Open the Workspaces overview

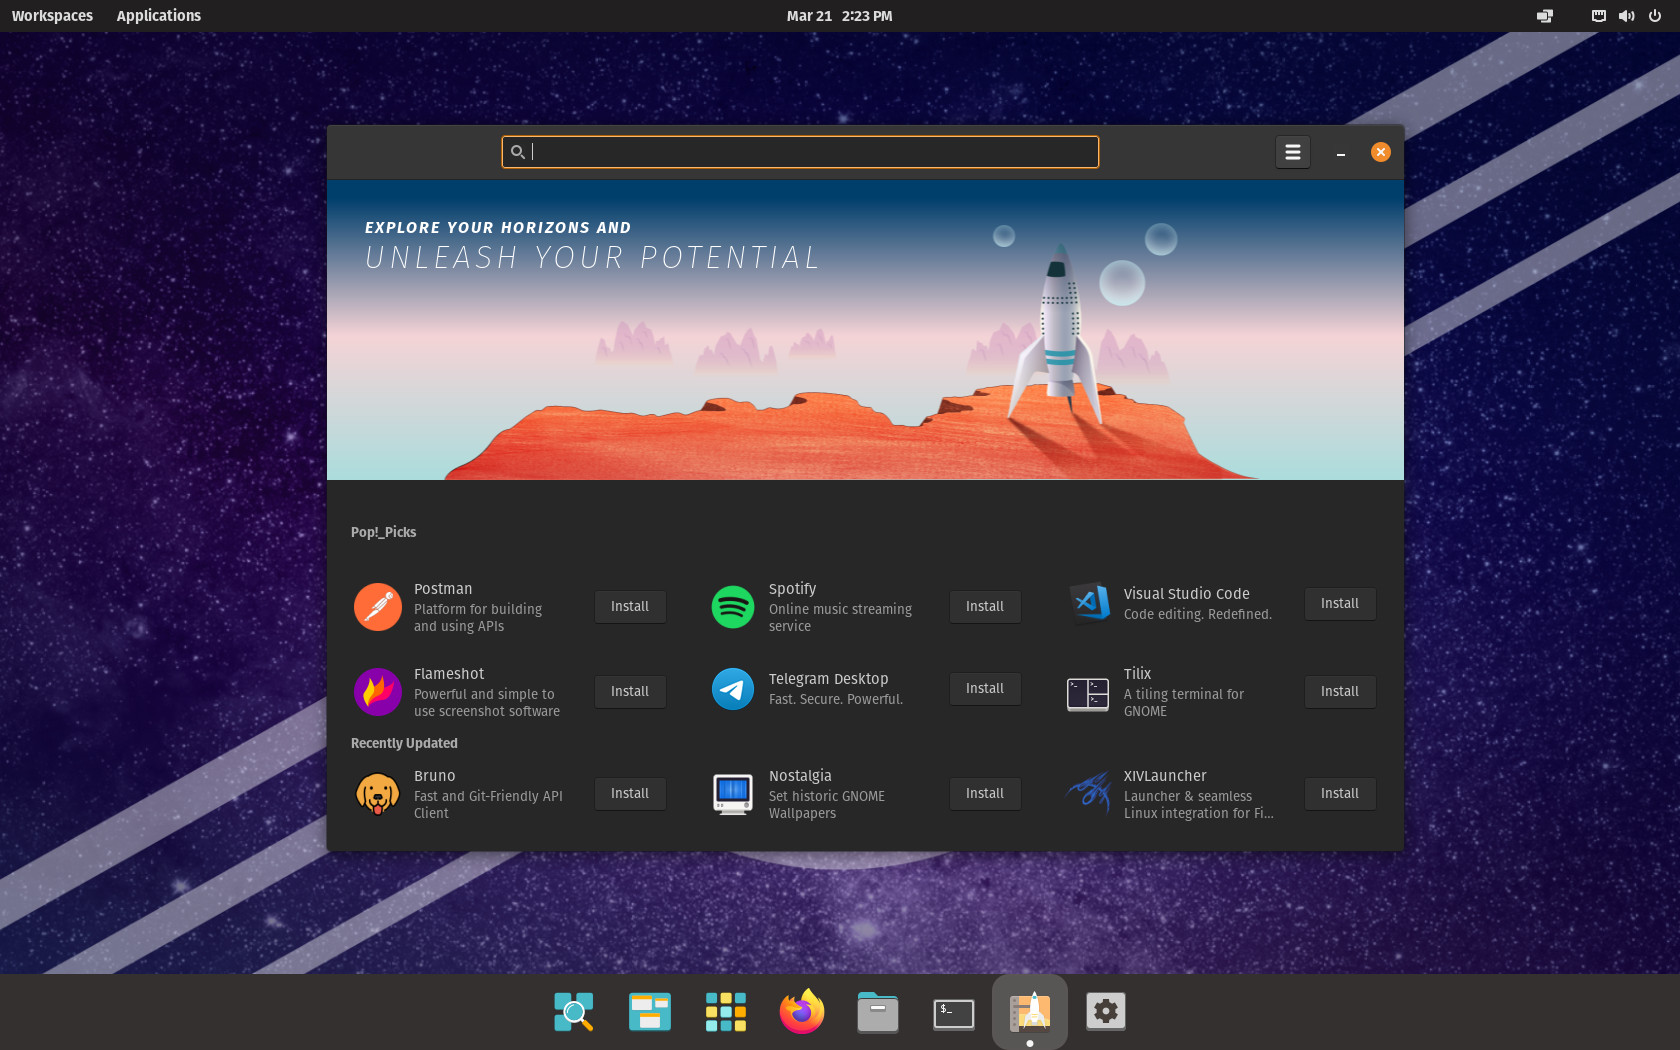point(52,16)
